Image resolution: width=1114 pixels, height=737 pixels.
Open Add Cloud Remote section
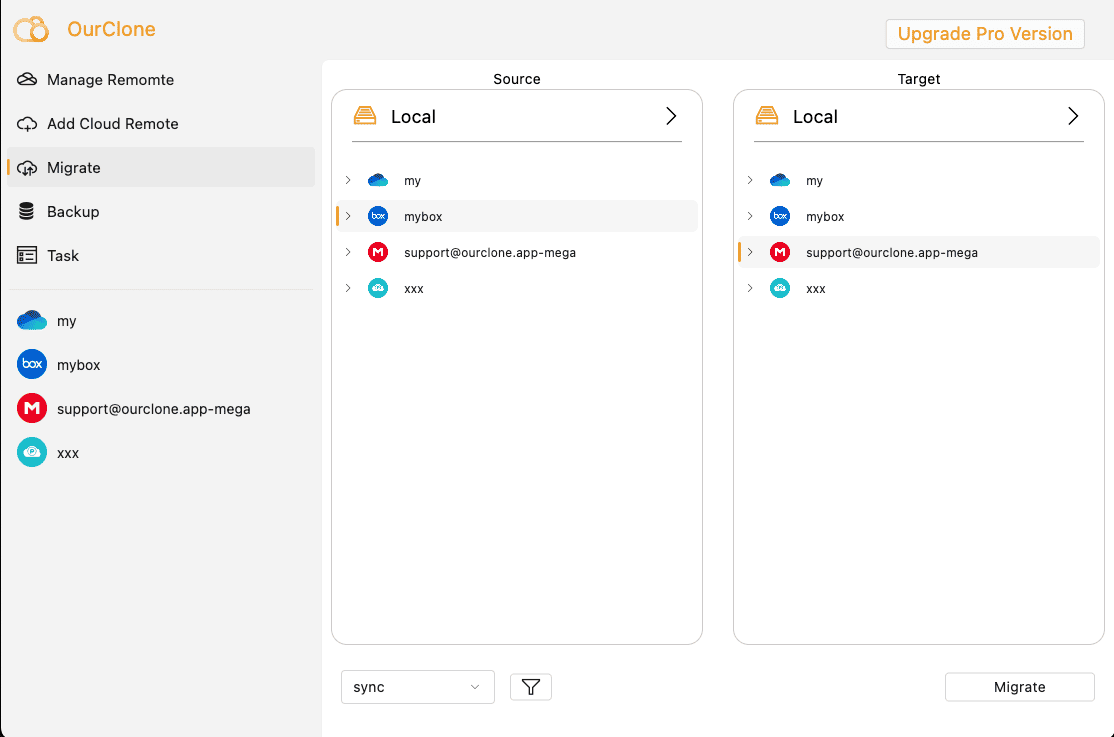161,124
